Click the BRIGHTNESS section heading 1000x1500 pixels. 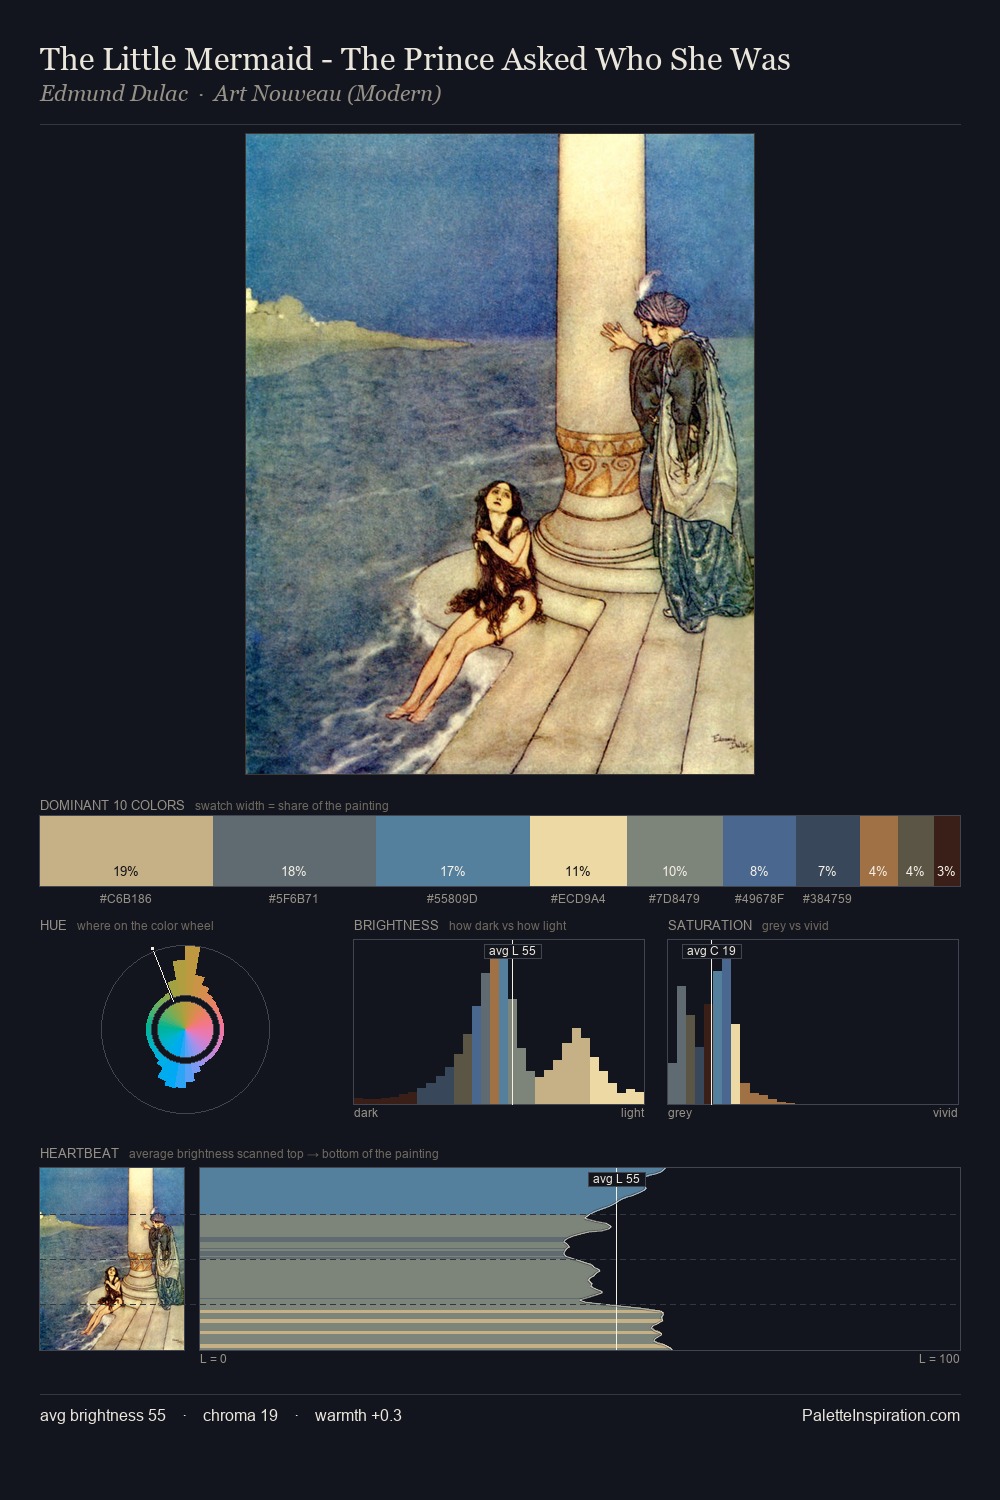pyautogui.click(x=396, y=925)
